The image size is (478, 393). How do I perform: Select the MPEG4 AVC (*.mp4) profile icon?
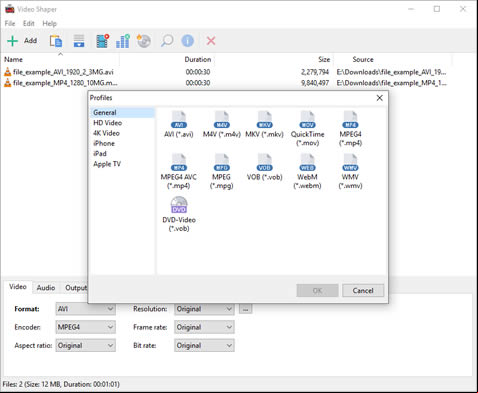pos(179,163)
